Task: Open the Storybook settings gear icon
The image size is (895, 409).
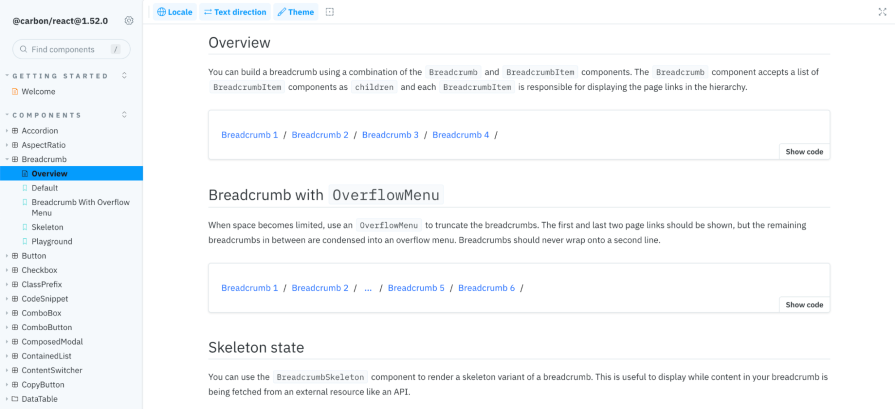Action: [129, 21]
